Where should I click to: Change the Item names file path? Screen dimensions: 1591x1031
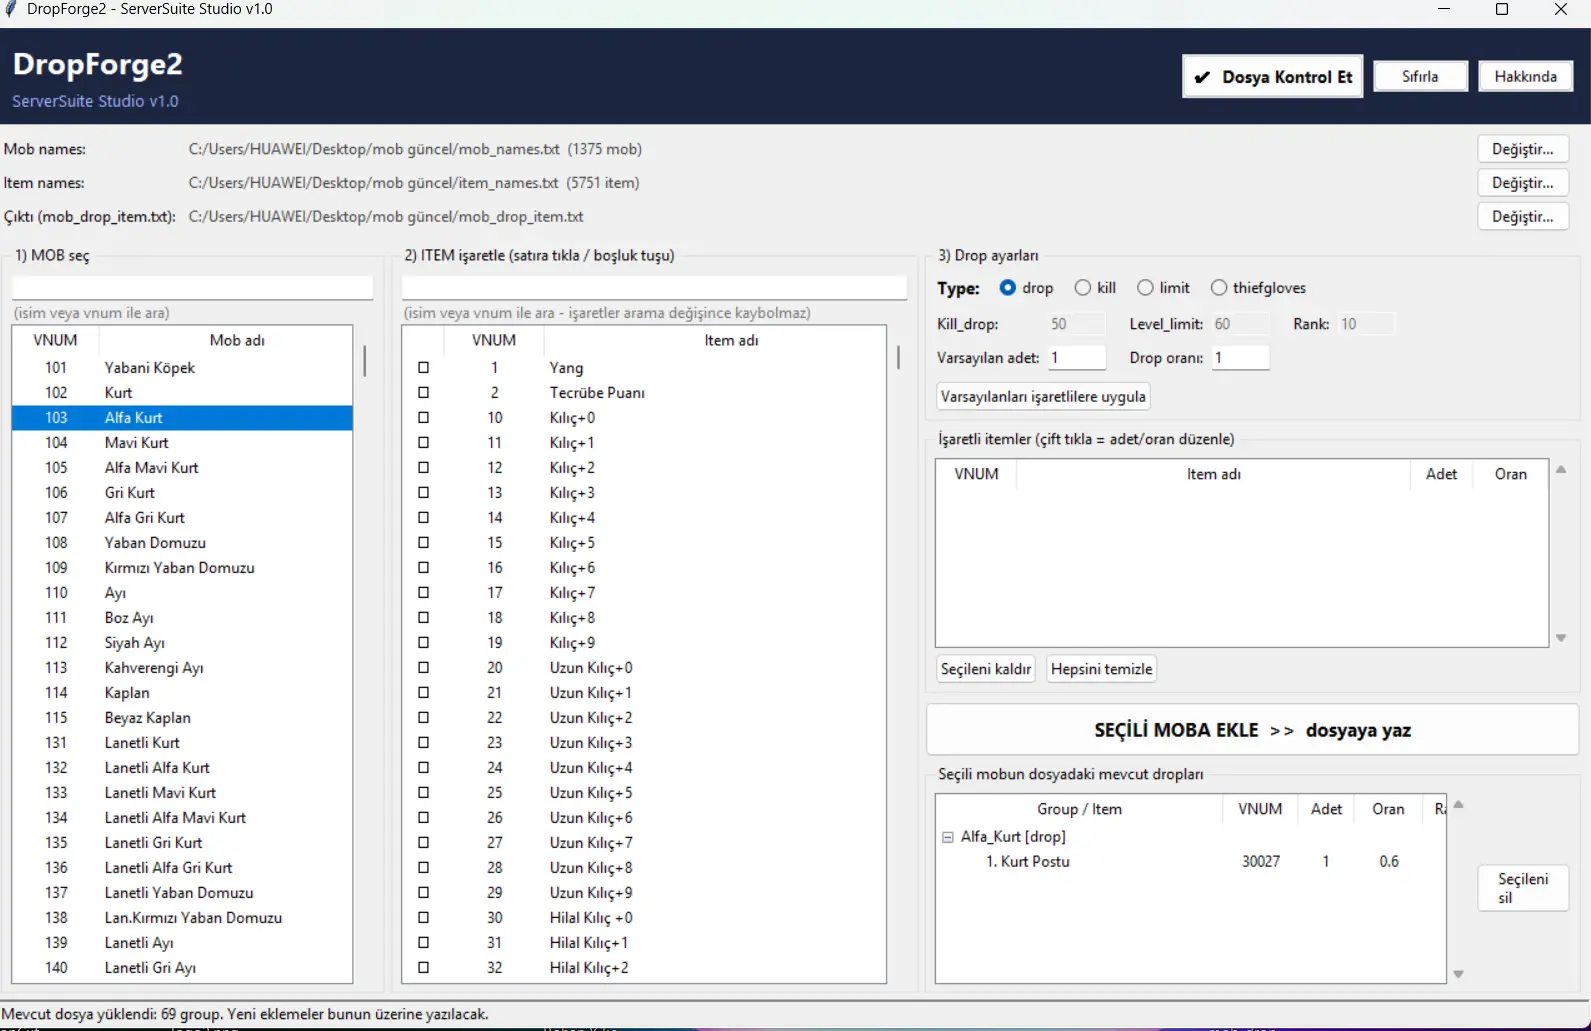(x=1522, y=183)
